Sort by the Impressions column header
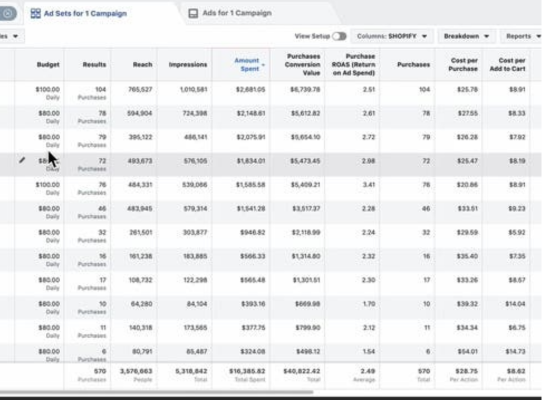The height and width of the screenshot is (400, 542). (188, 65)
